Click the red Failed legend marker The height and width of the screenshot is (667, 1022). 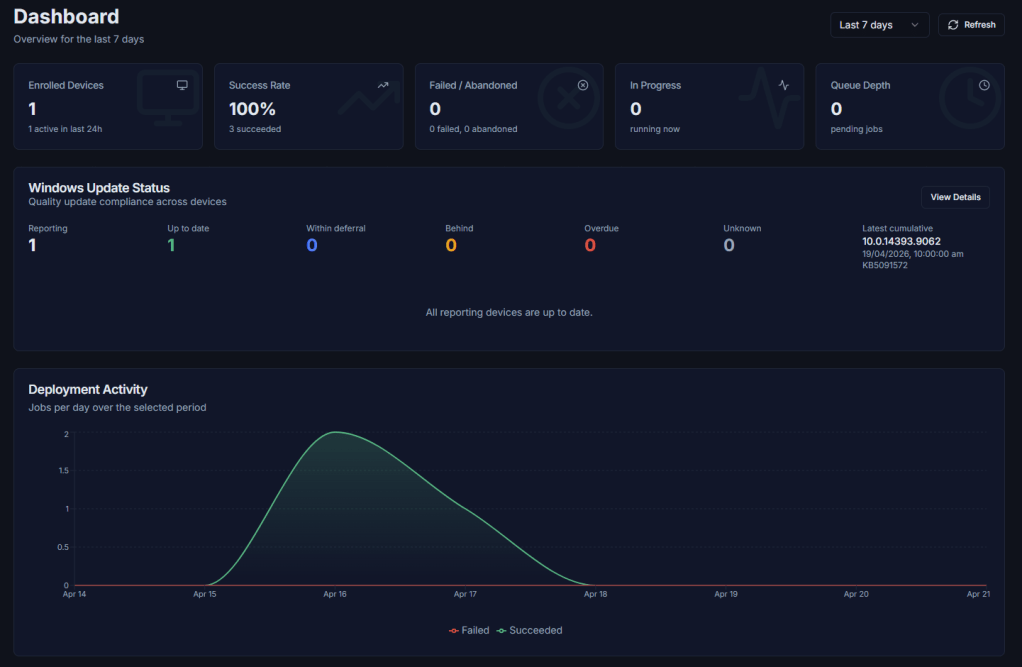(454, 631)
